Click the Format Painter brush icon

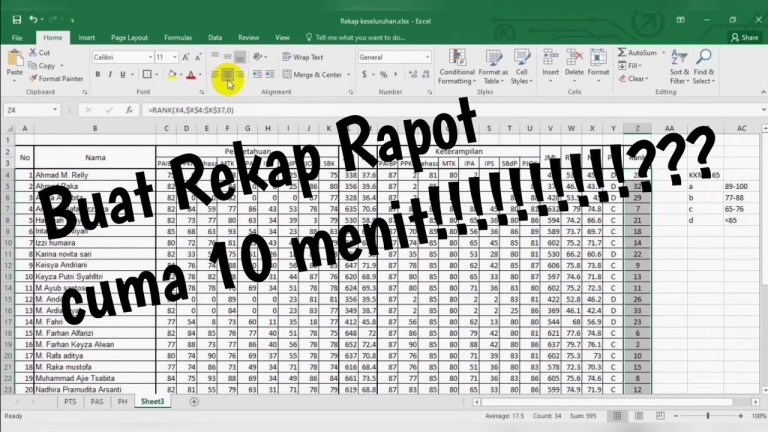[x=35, y=78]
